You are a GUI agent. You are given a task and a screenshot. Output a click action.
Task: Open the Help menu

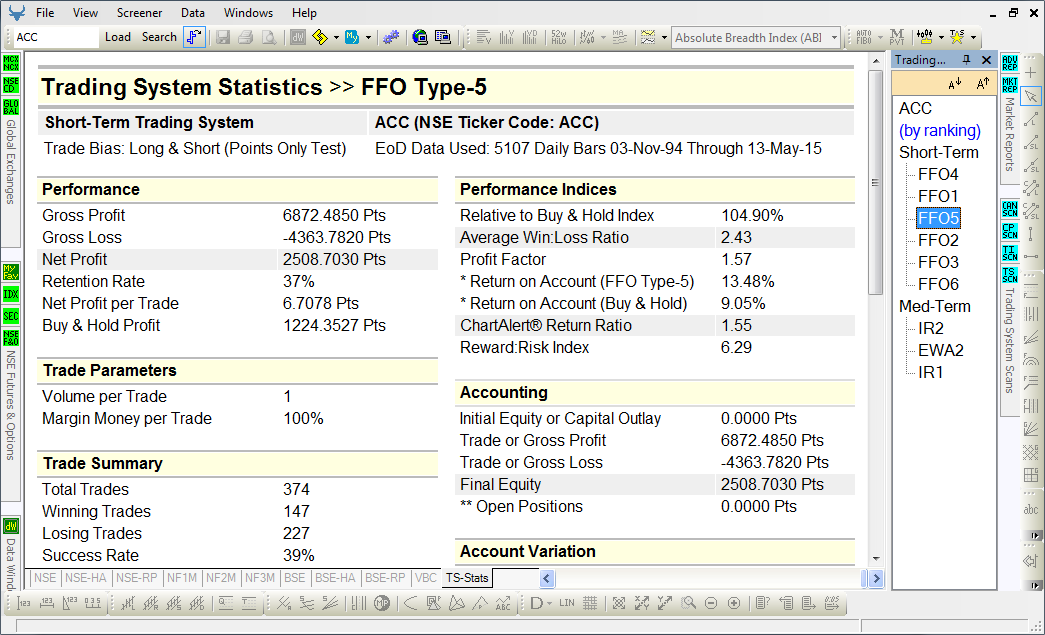pyautogui.click(x=304, y=13)
